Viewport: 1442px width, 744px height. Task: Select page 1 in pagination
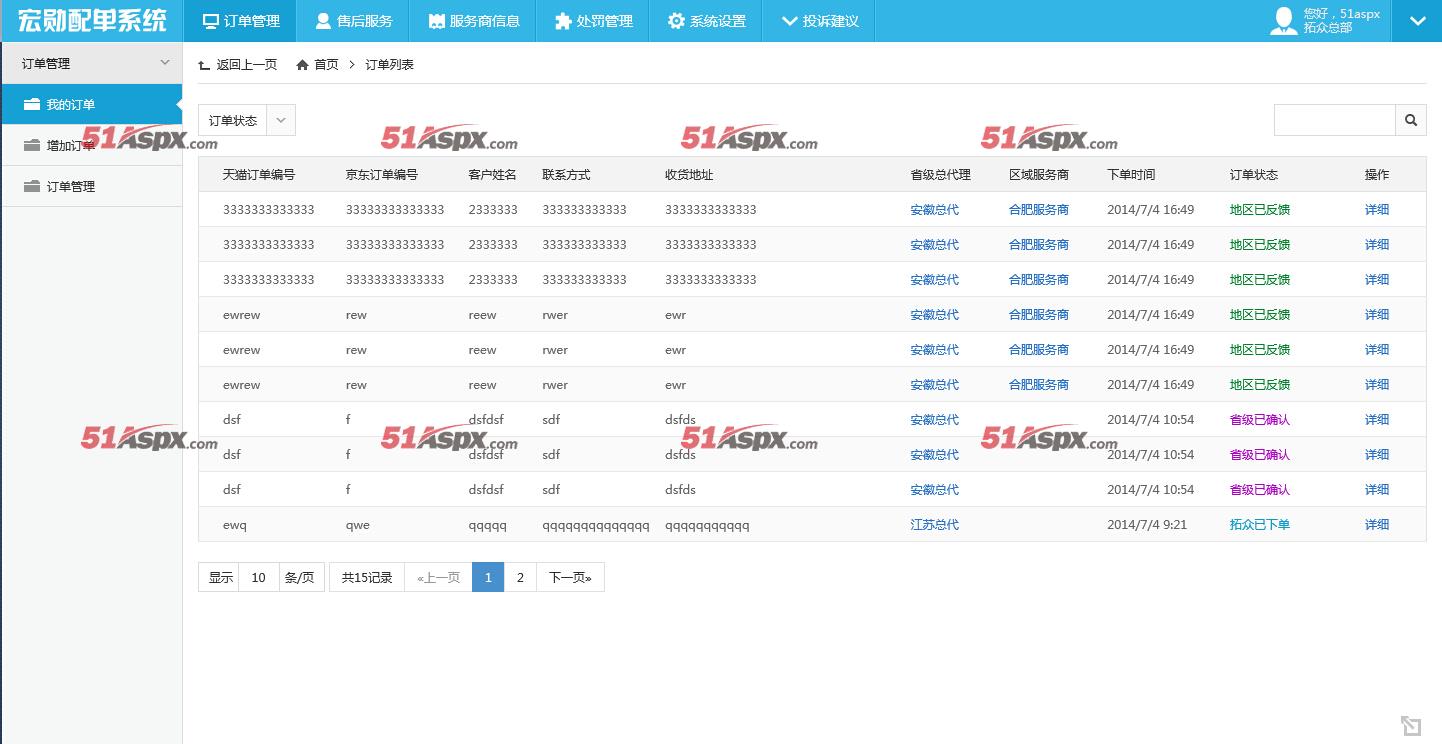(x=488, y=577)
